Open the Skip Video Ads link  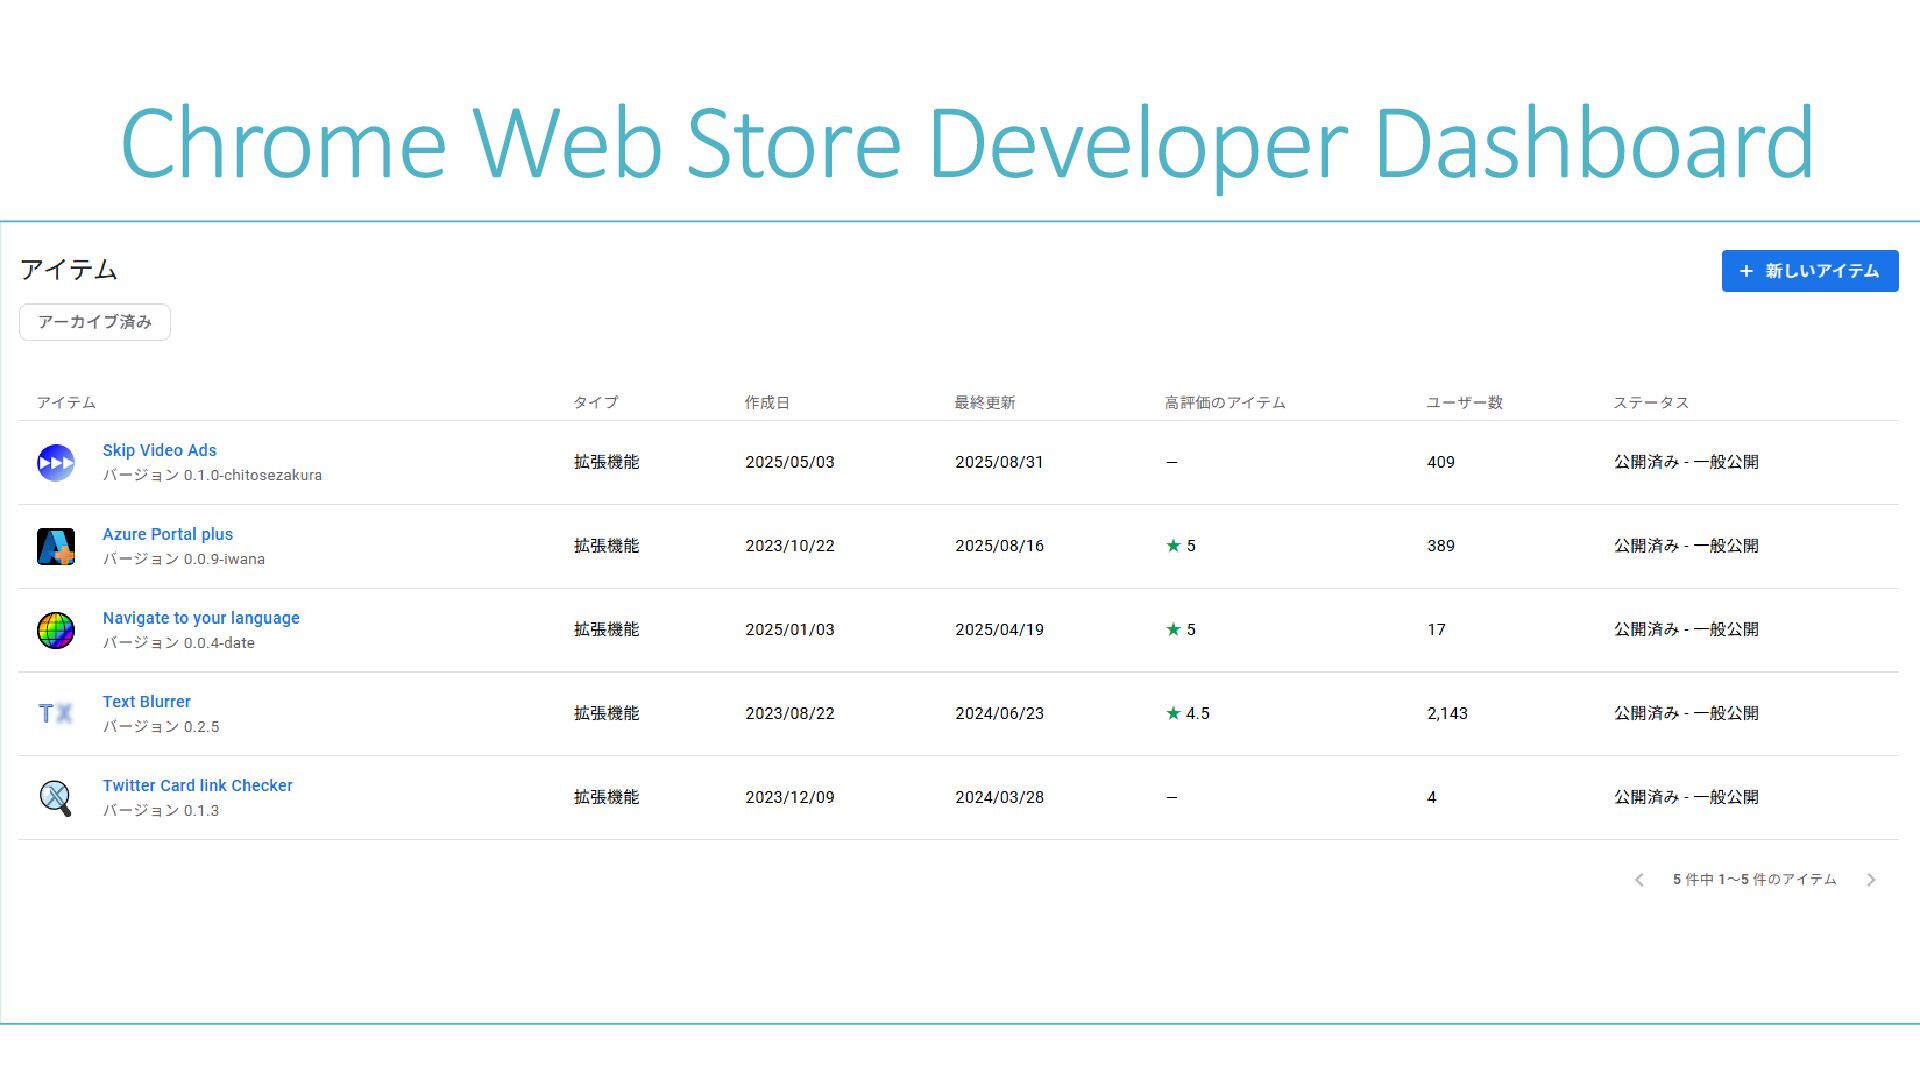coord(160,450)
